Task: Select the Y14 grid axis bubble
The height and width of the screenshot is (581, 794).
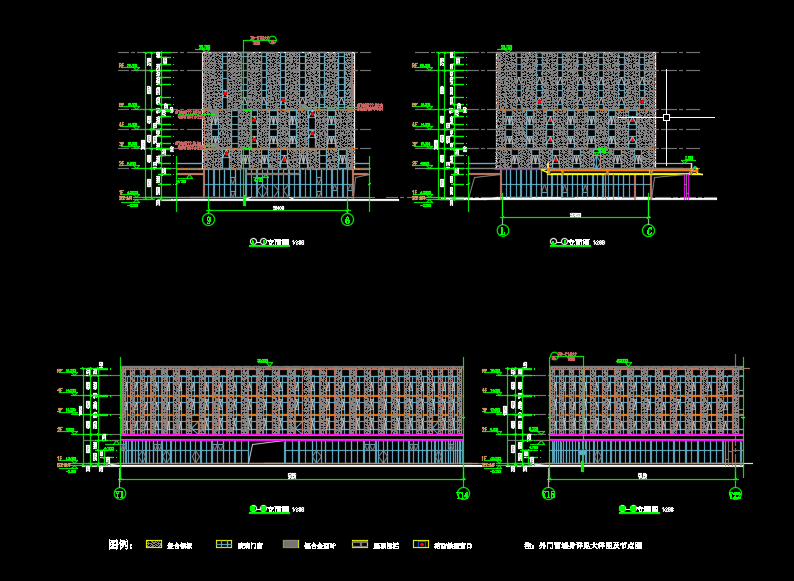Action: point(463,494)
